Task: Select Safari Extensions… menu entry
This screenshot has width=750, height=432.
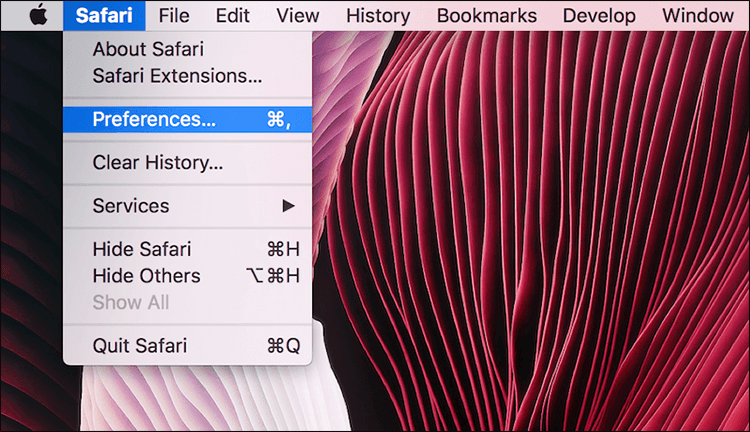Action: pos(177,75)
